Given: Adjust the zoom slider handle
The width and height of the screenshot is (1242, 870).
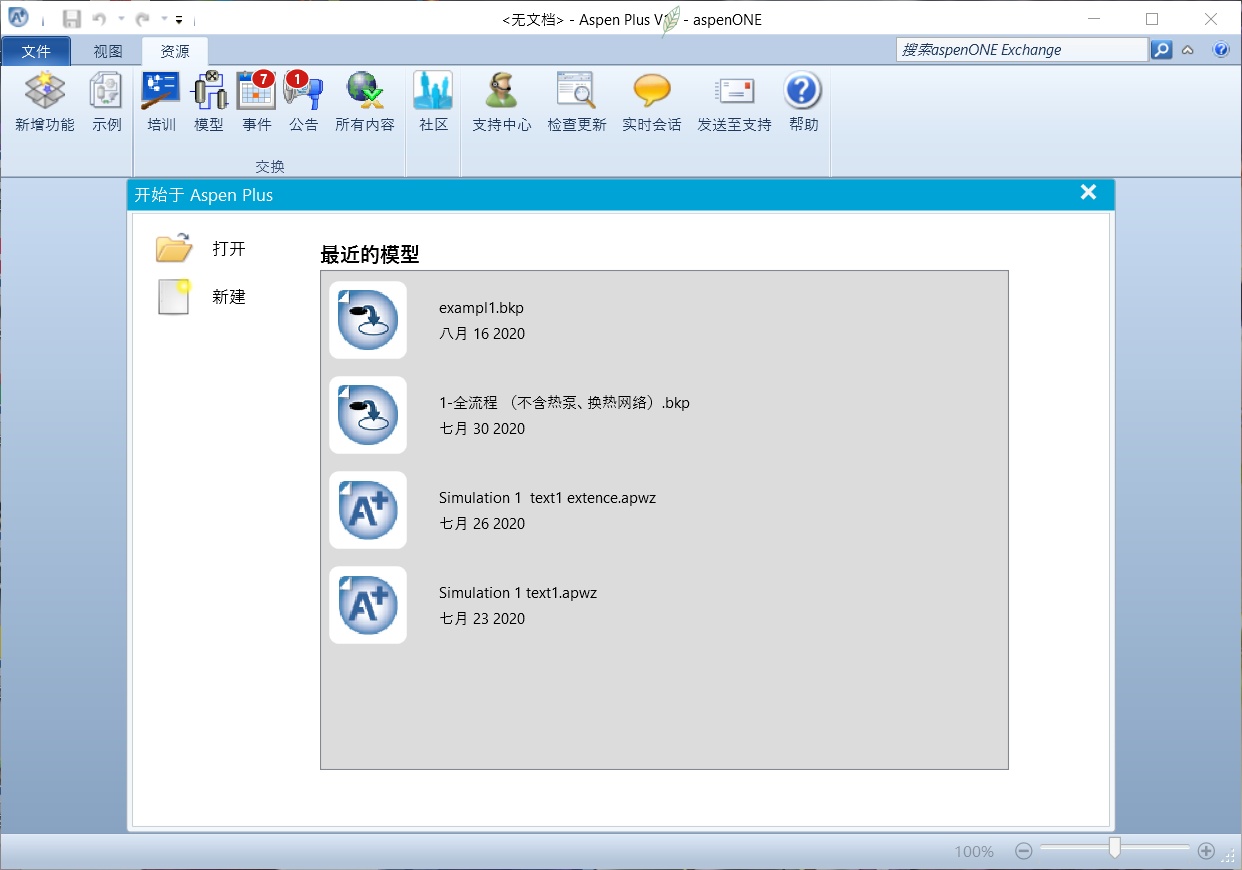Looking at the screenshot, I should pos(1114,848).
